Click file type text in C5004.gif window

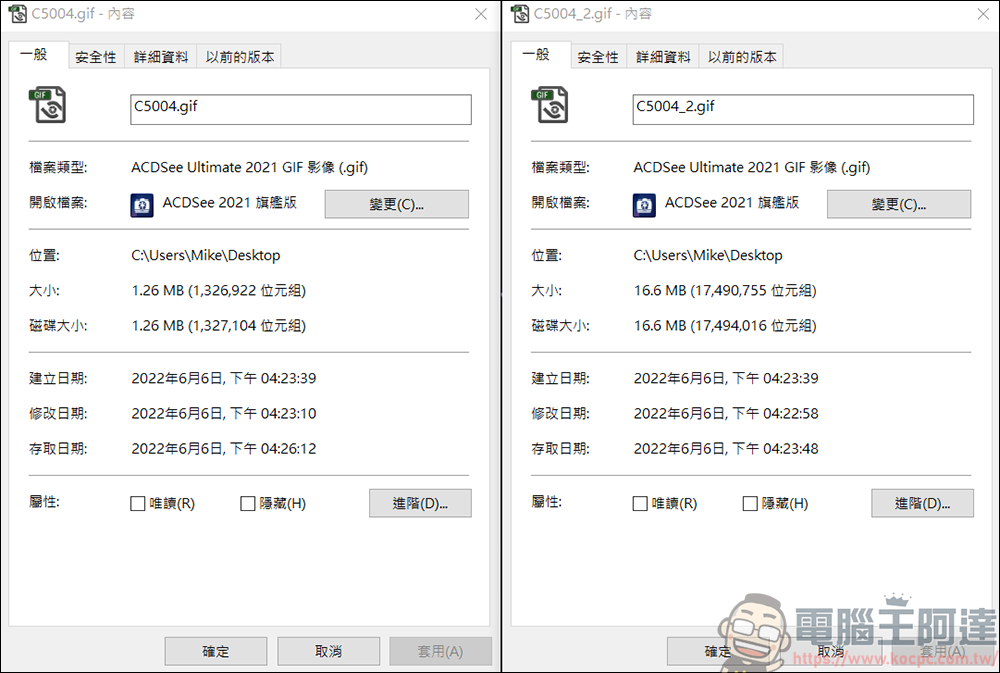point(249,167)
